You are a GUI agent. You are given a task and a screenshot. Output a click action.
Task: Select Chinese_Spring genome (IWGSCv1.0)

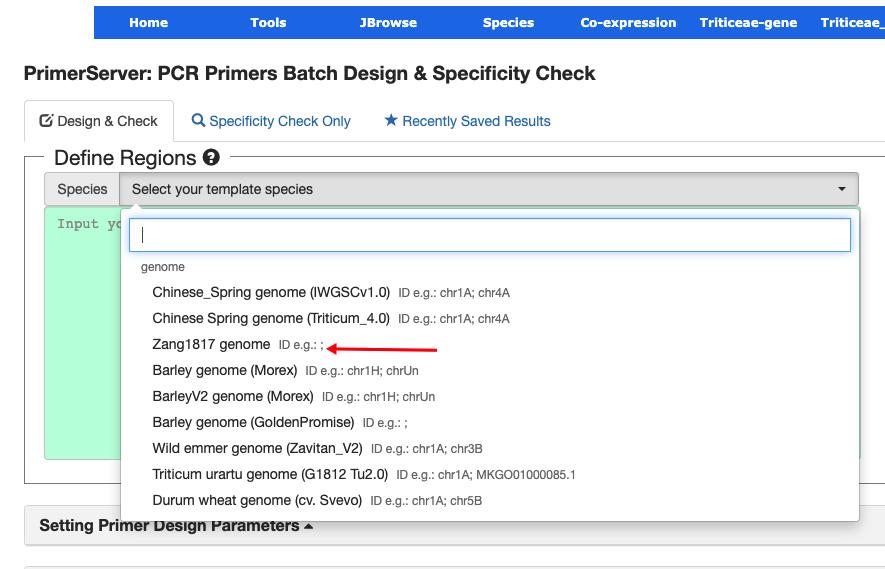271,293
